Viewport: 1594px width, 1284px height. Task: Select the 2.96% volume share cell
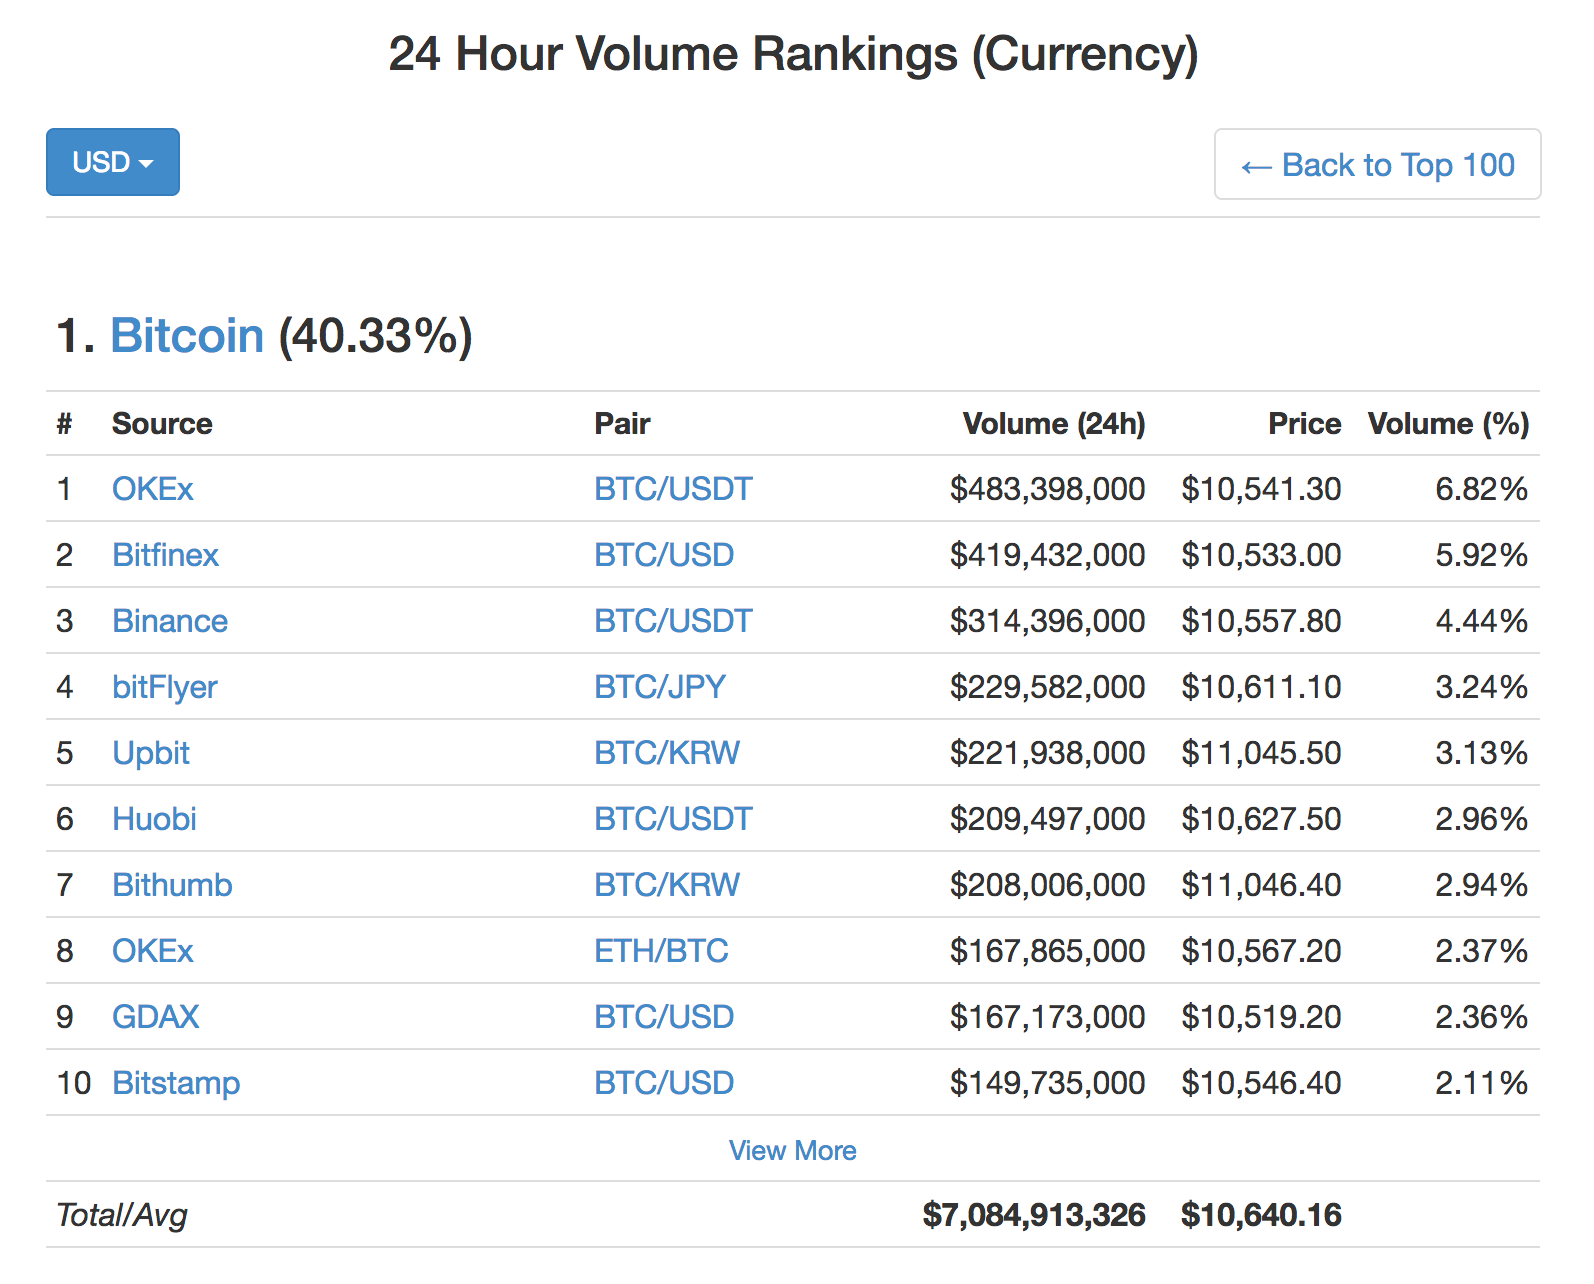(1482, 819)
